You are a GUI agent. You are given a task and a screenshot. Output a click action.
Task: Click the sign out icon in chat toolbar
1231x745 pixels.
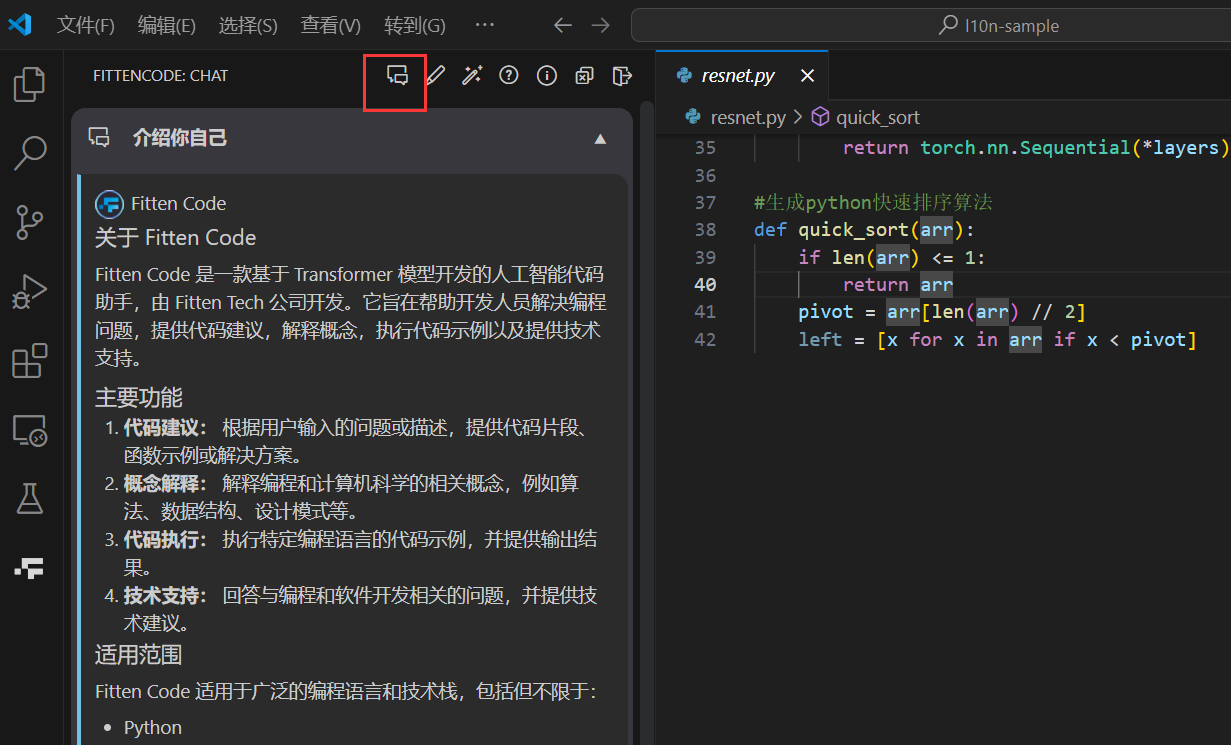(x=622, y=76)
